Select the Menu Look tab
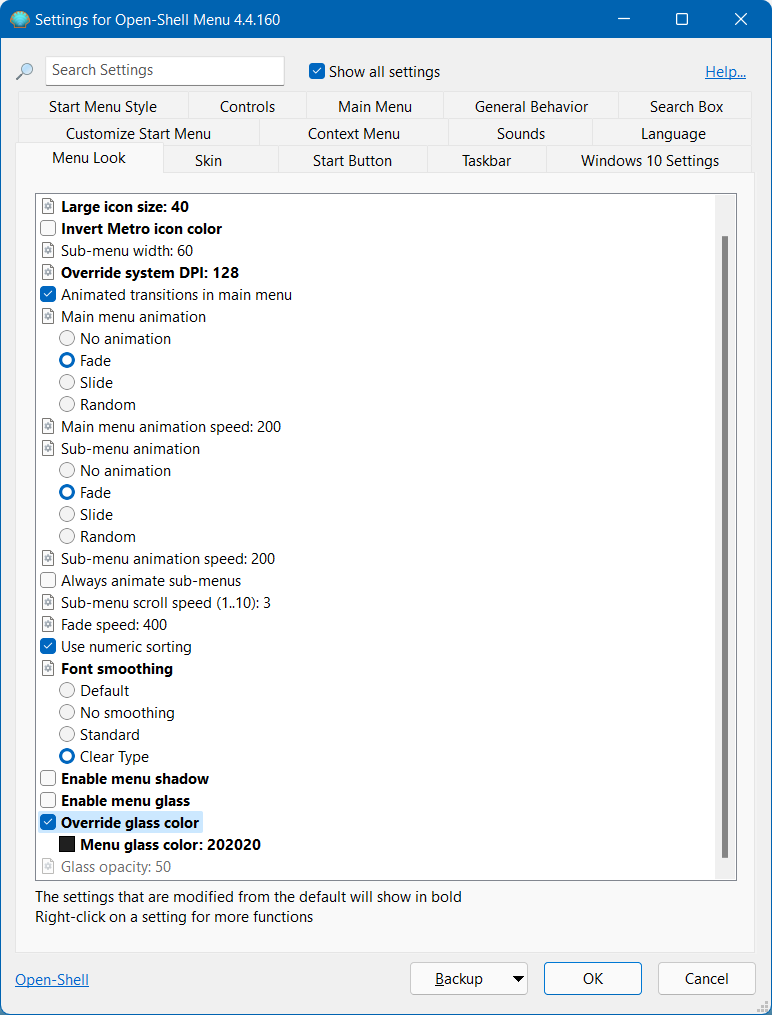The height and width of the screenshot is (1015, 772). click(89, 158)
